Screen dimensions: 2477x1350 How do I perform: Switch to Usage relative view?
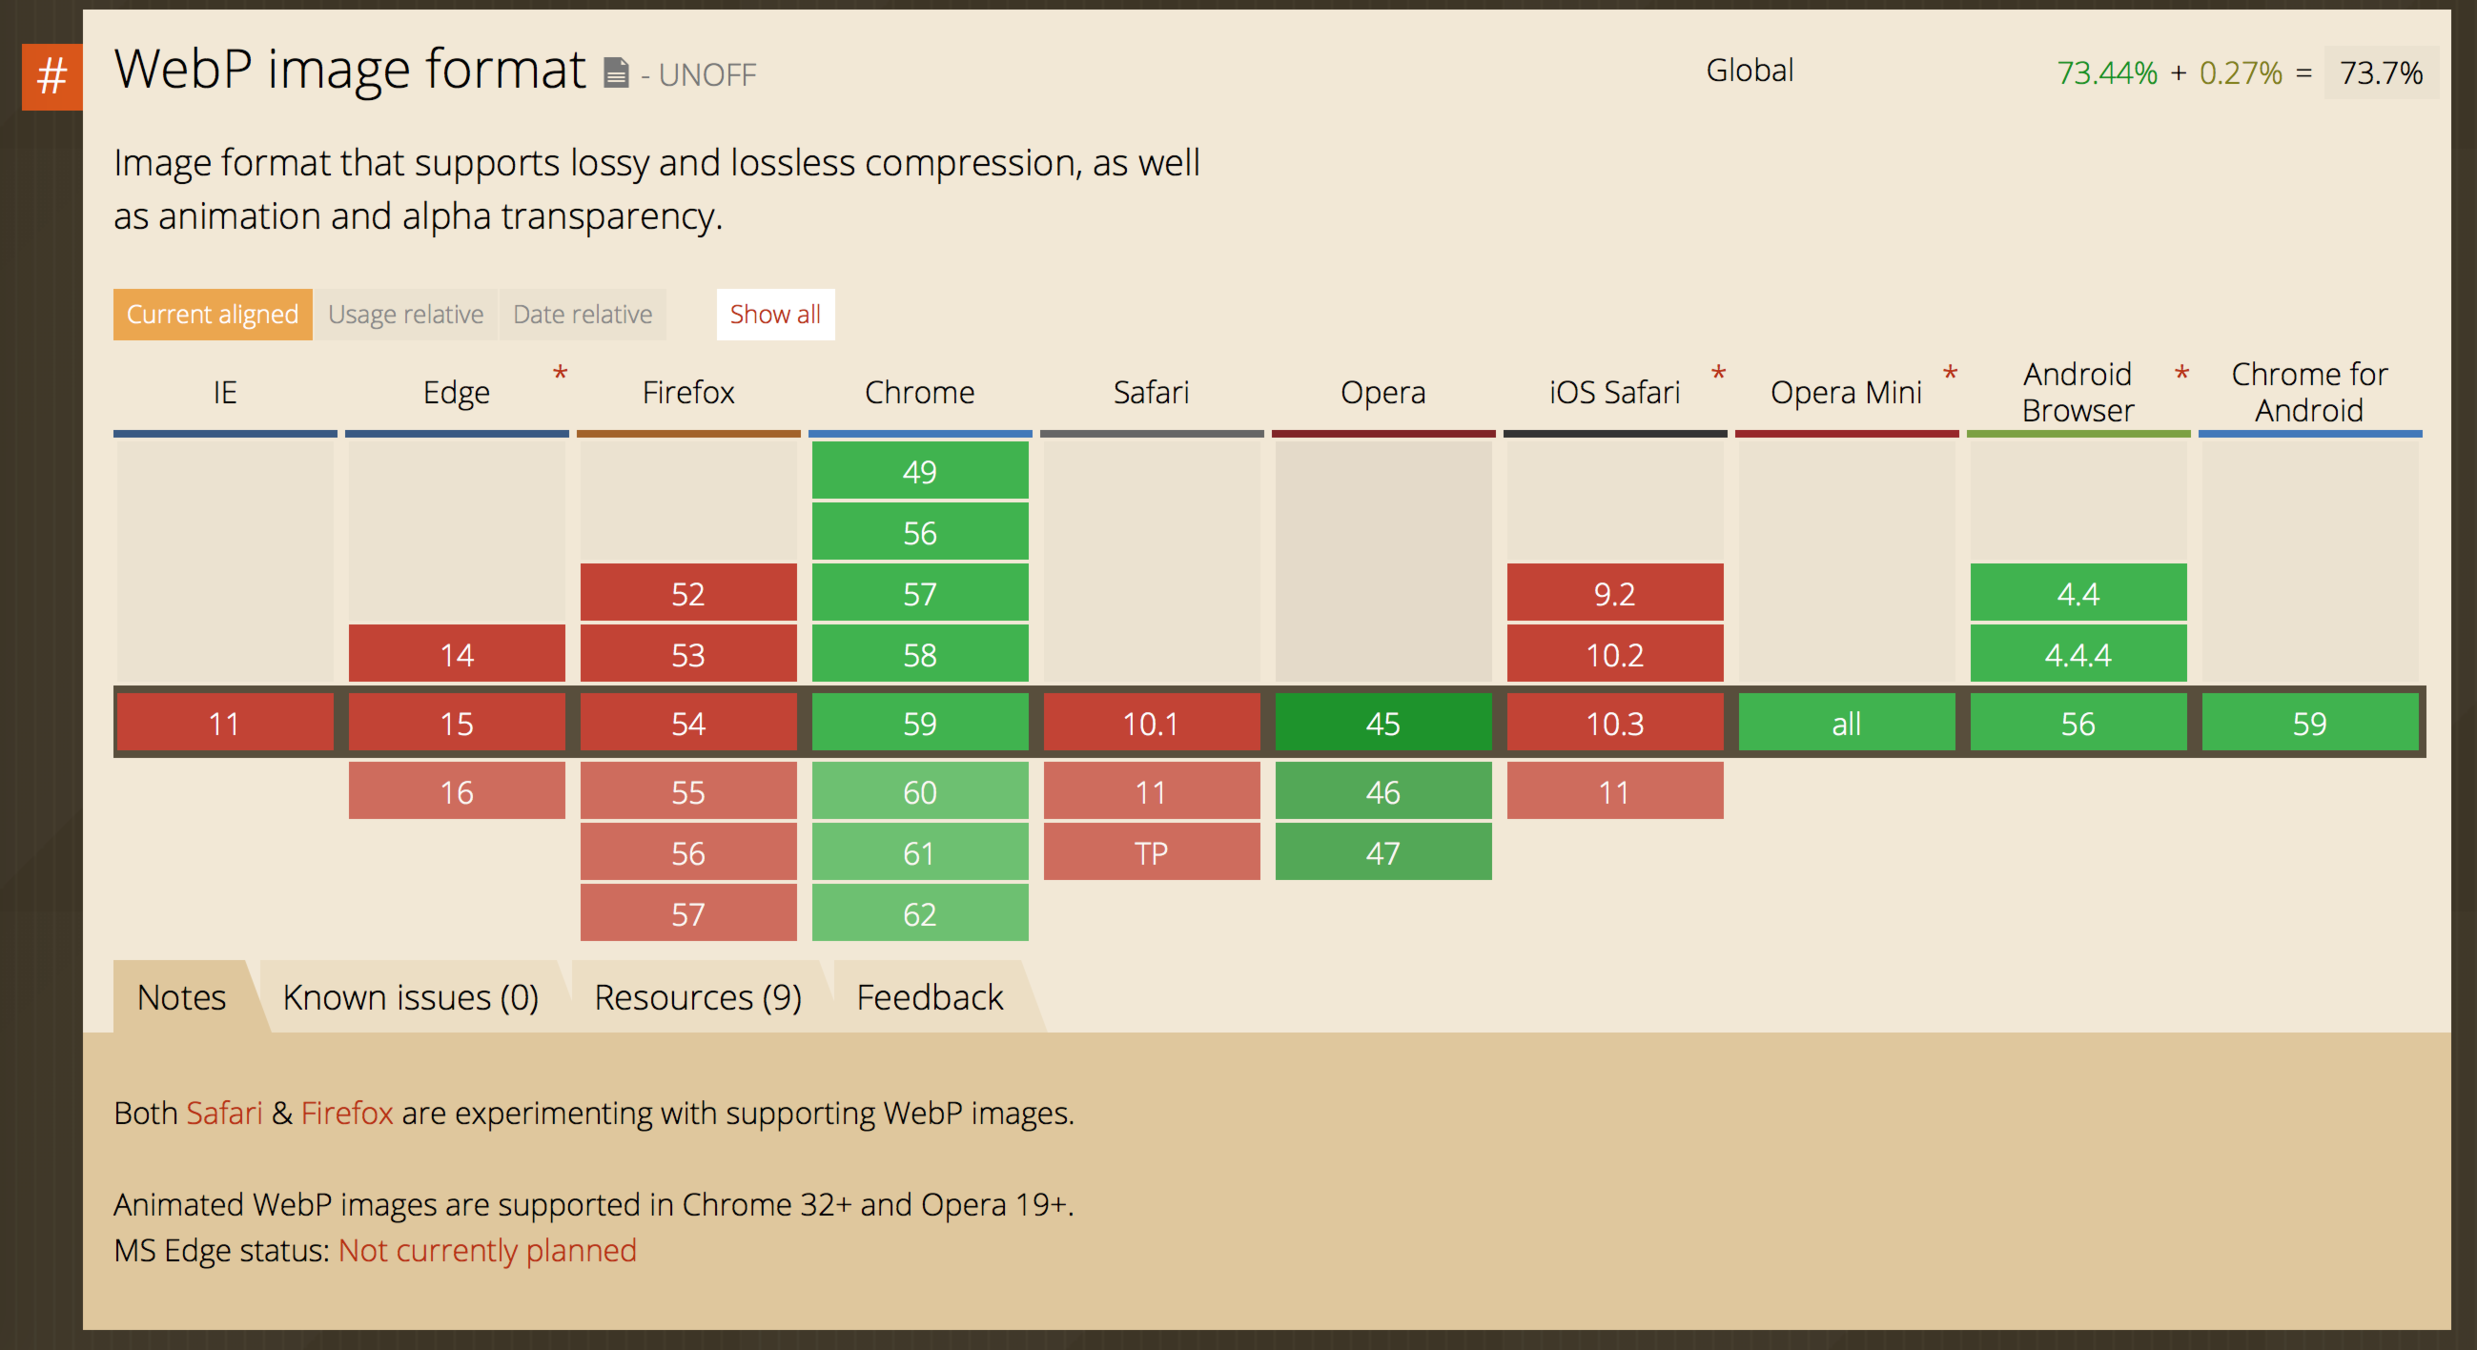point(405,314)
